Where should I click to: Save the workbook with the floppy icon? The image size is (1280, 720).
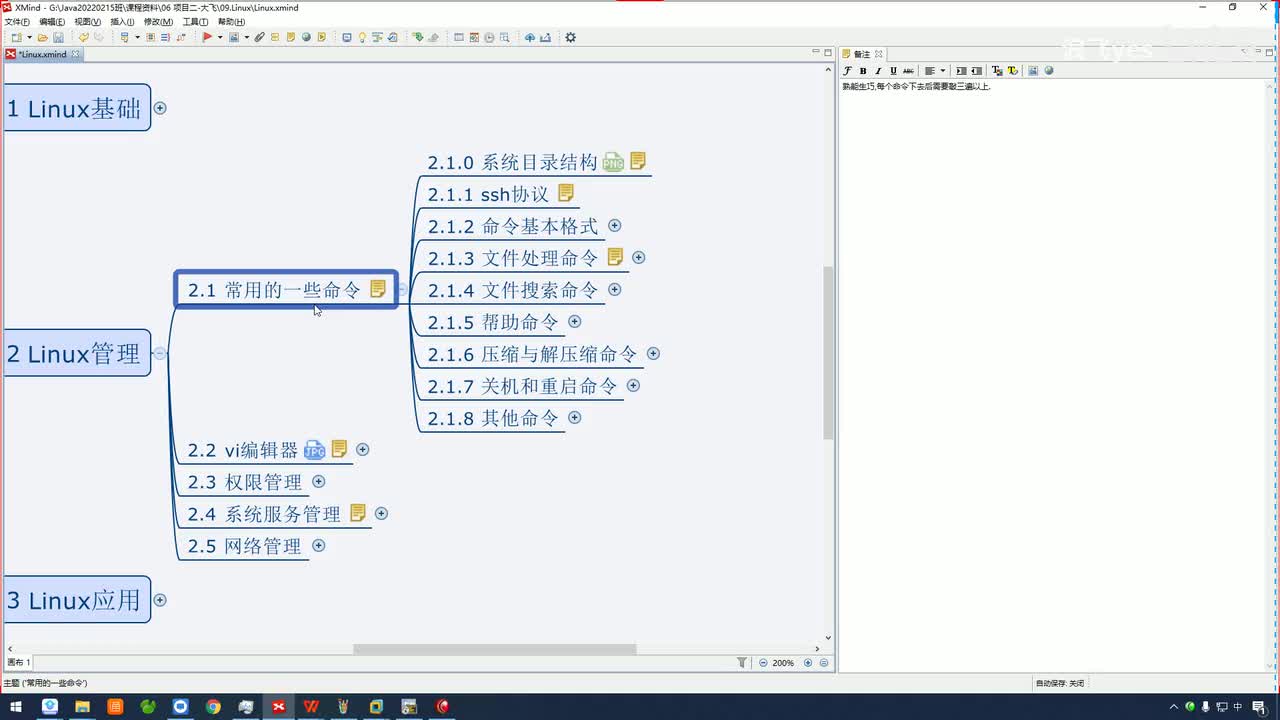[x=59, y=38]
